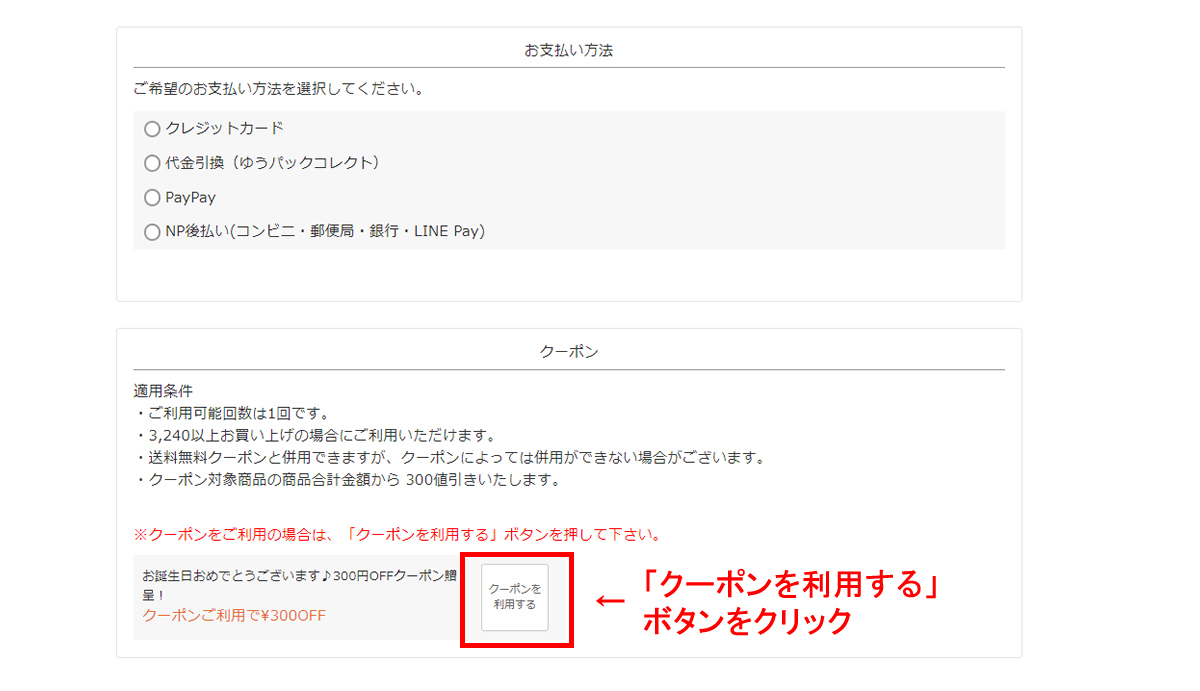Click the クレジットカード label text
The image size is (1200, 691).
click(224, 128)
